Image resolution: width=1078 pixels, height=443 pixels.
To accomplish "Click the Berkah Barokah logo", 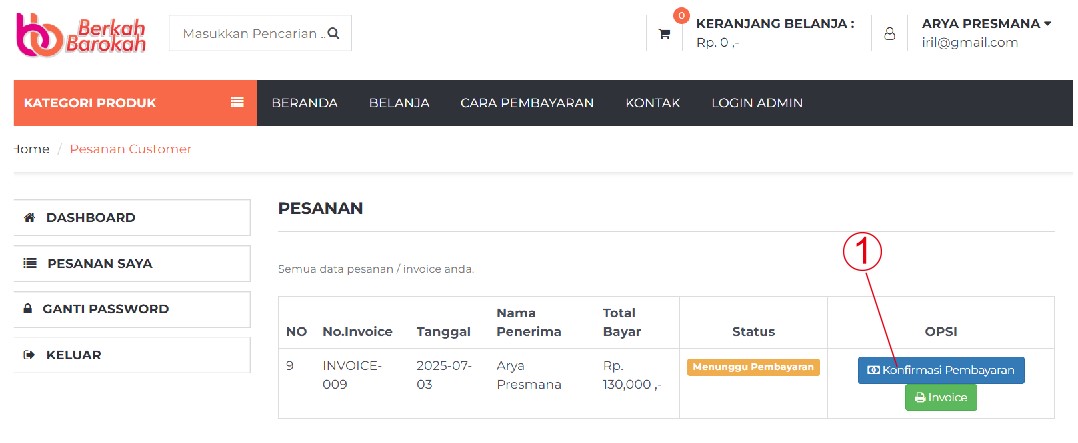I will click(81, 33).
